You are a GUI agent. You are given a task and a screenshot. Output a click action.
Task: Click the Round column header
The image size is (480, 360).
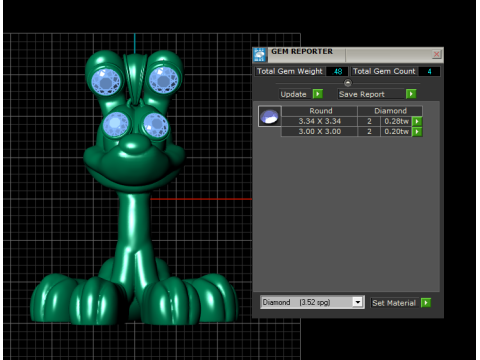click(320, 111)
